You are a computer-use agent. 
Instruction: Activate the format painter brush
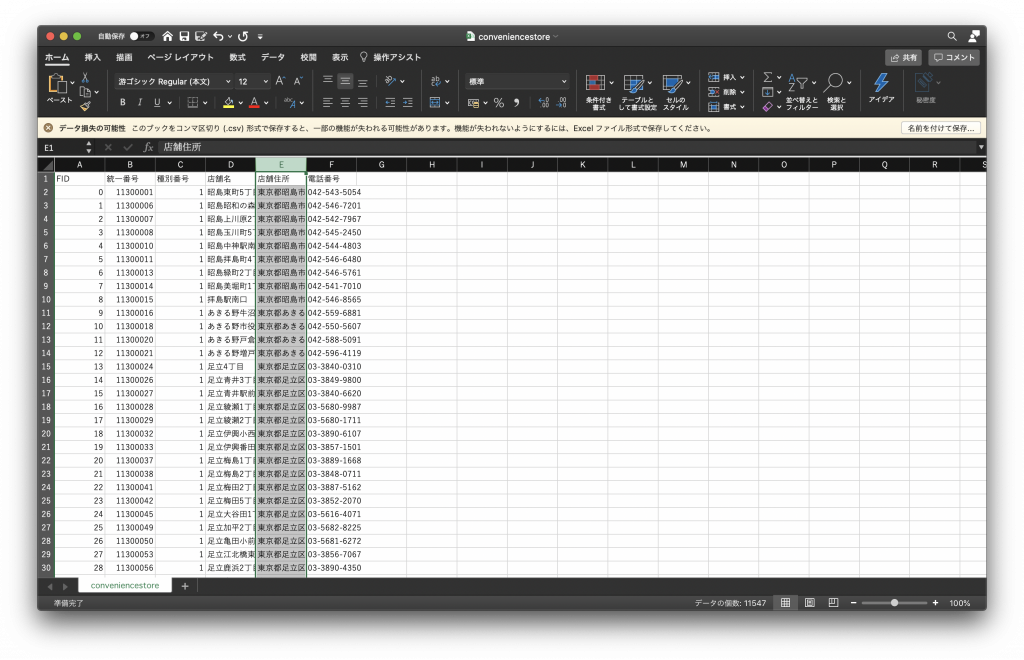85,106
